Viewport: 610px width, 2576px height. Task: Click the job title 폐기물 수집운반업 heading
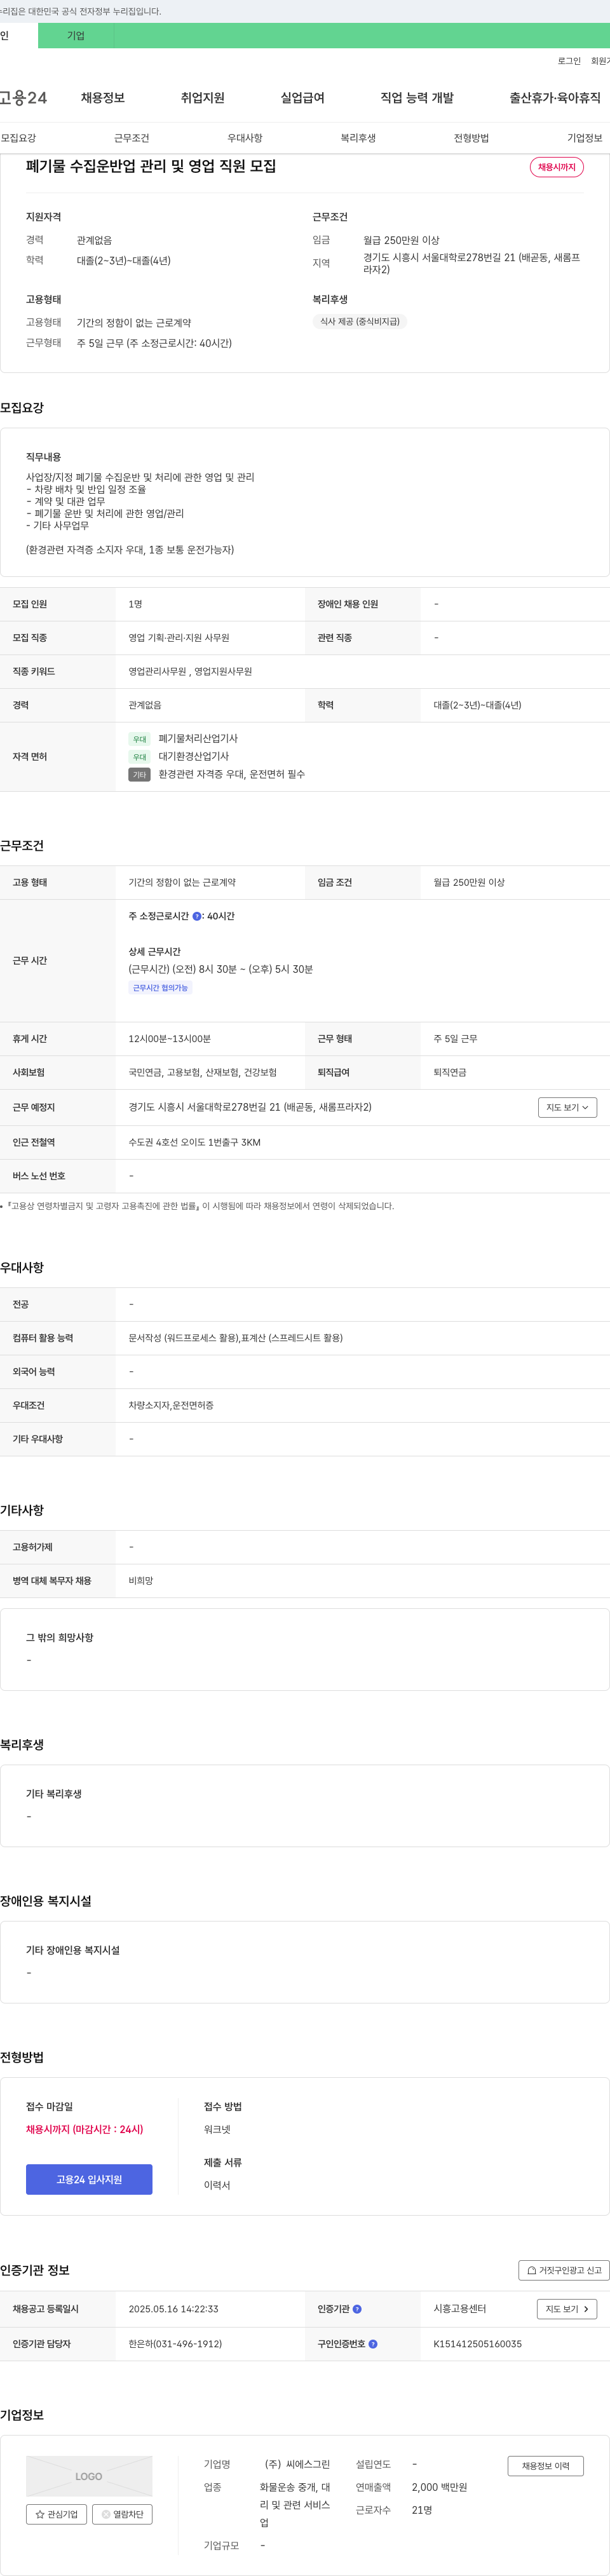click(x=151, y=166)
